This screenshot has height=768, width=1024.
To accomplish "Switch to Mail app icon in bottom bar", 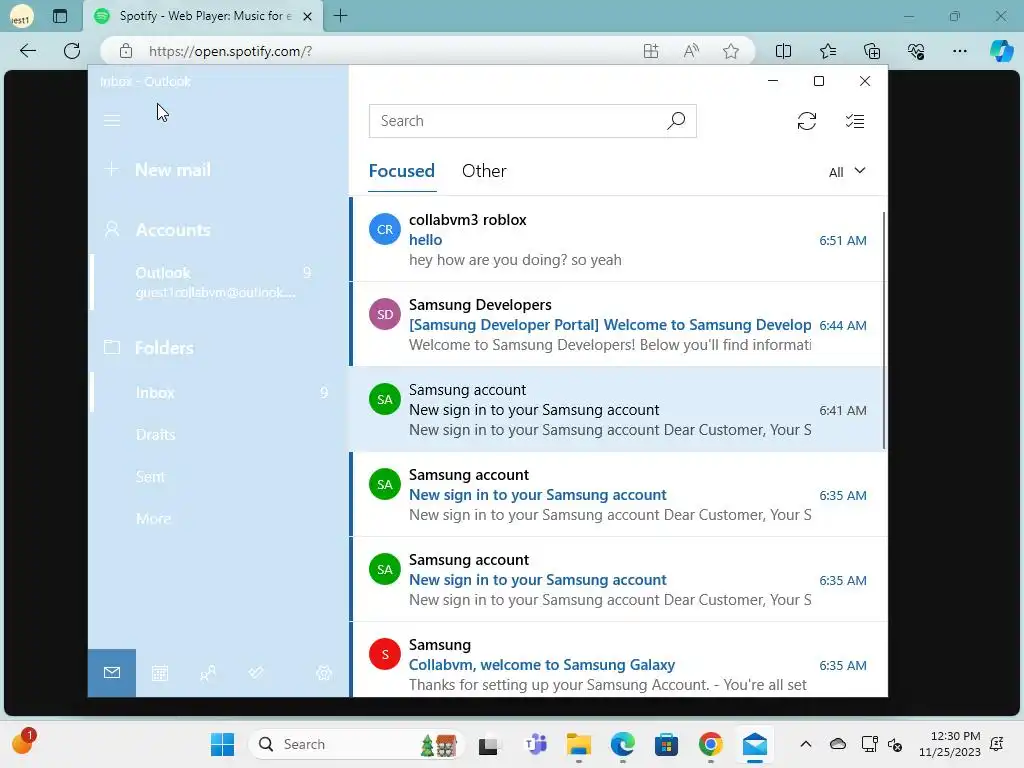I will point(112,672).
